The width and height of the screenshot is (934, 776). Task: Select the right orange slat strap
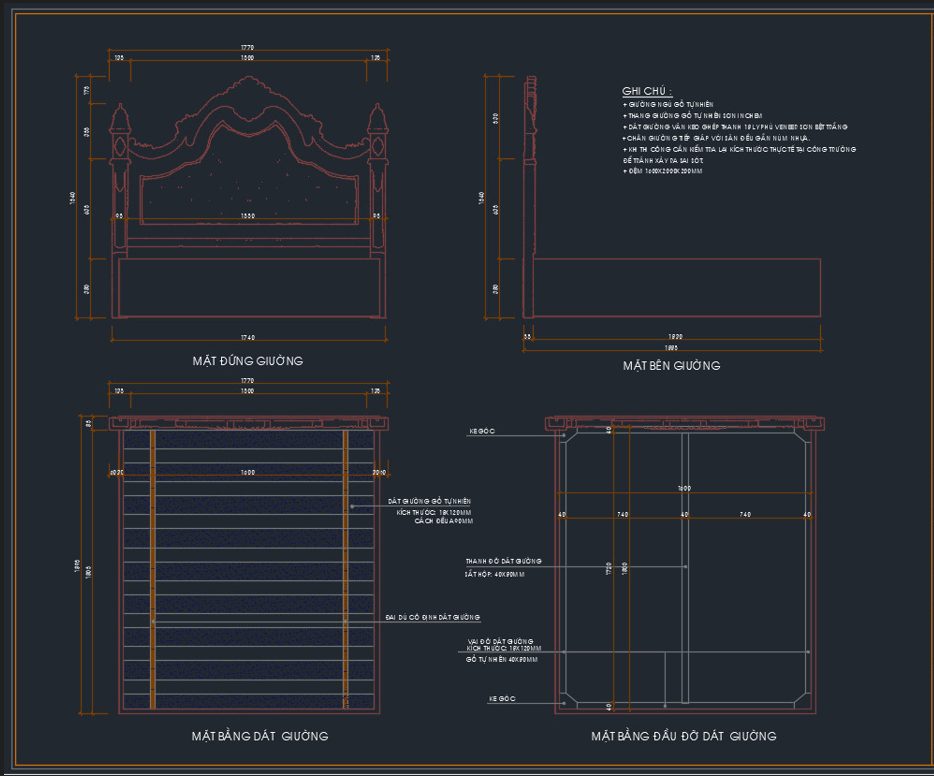coord(345,569)
